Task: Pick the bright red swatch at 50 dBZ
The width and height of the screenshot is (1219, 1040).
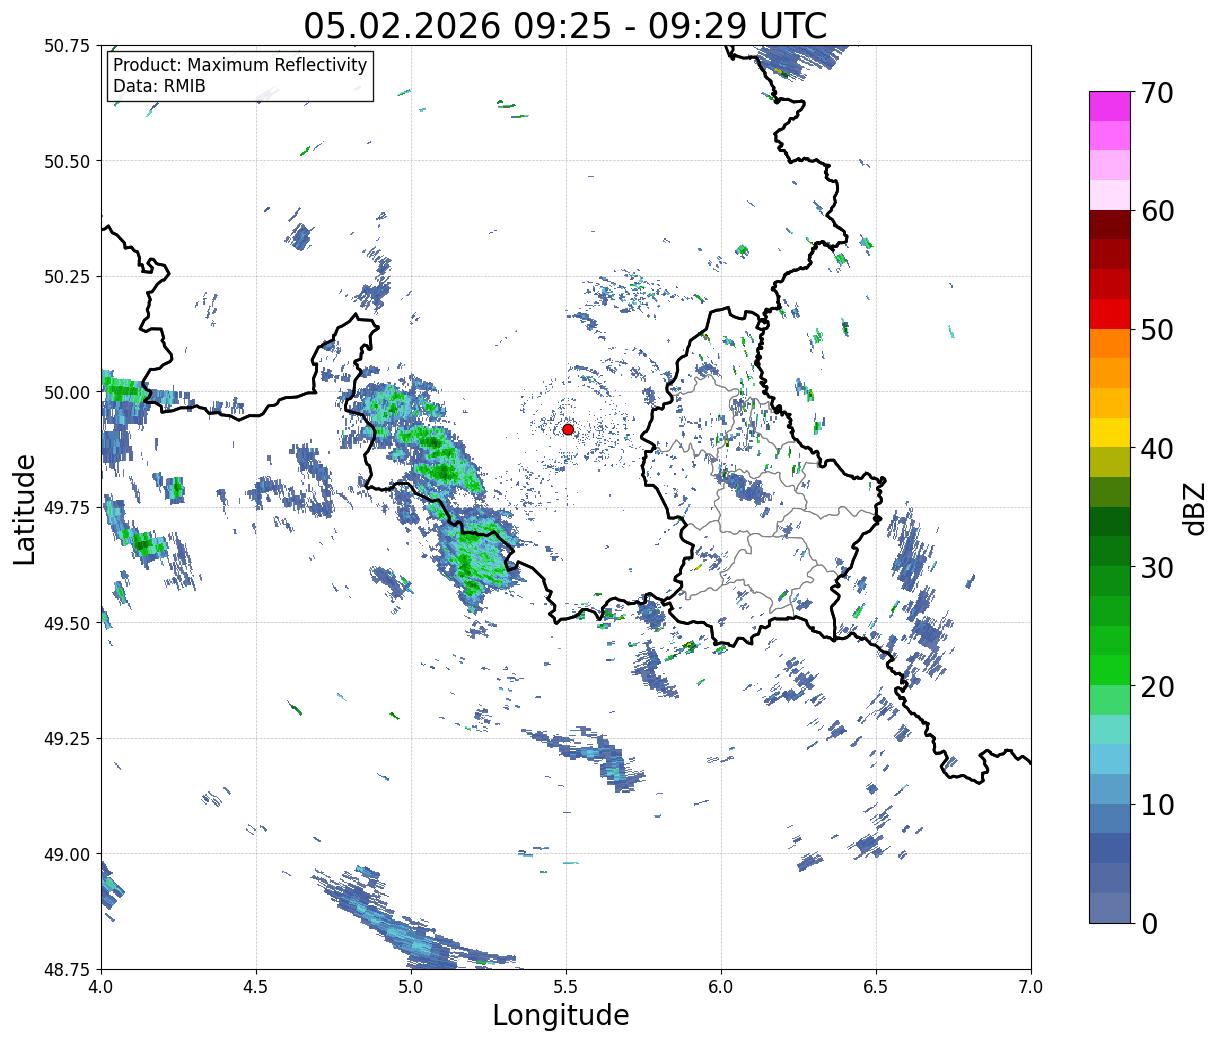Action: click(1110, 314)
